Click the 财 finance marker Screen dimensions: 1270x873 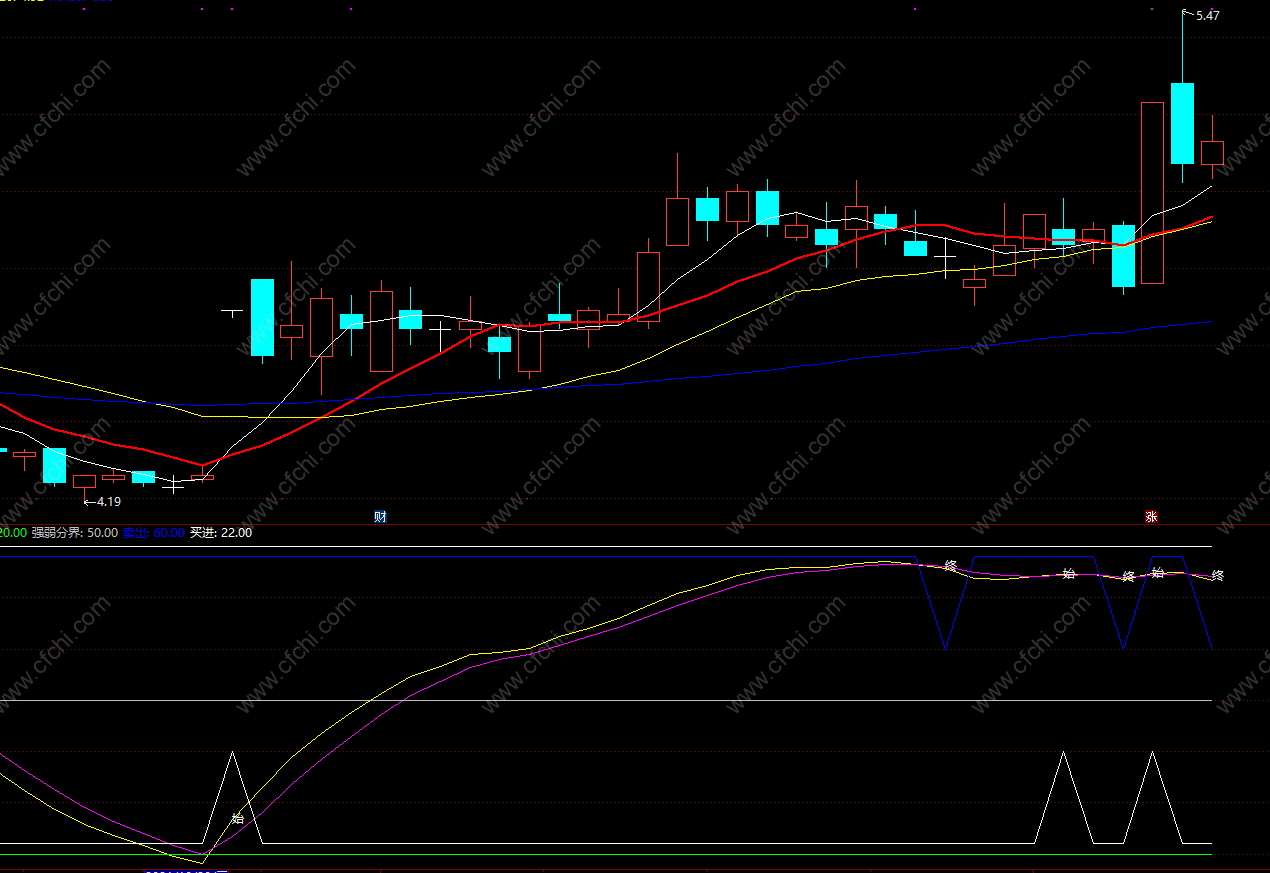point(380,517)
